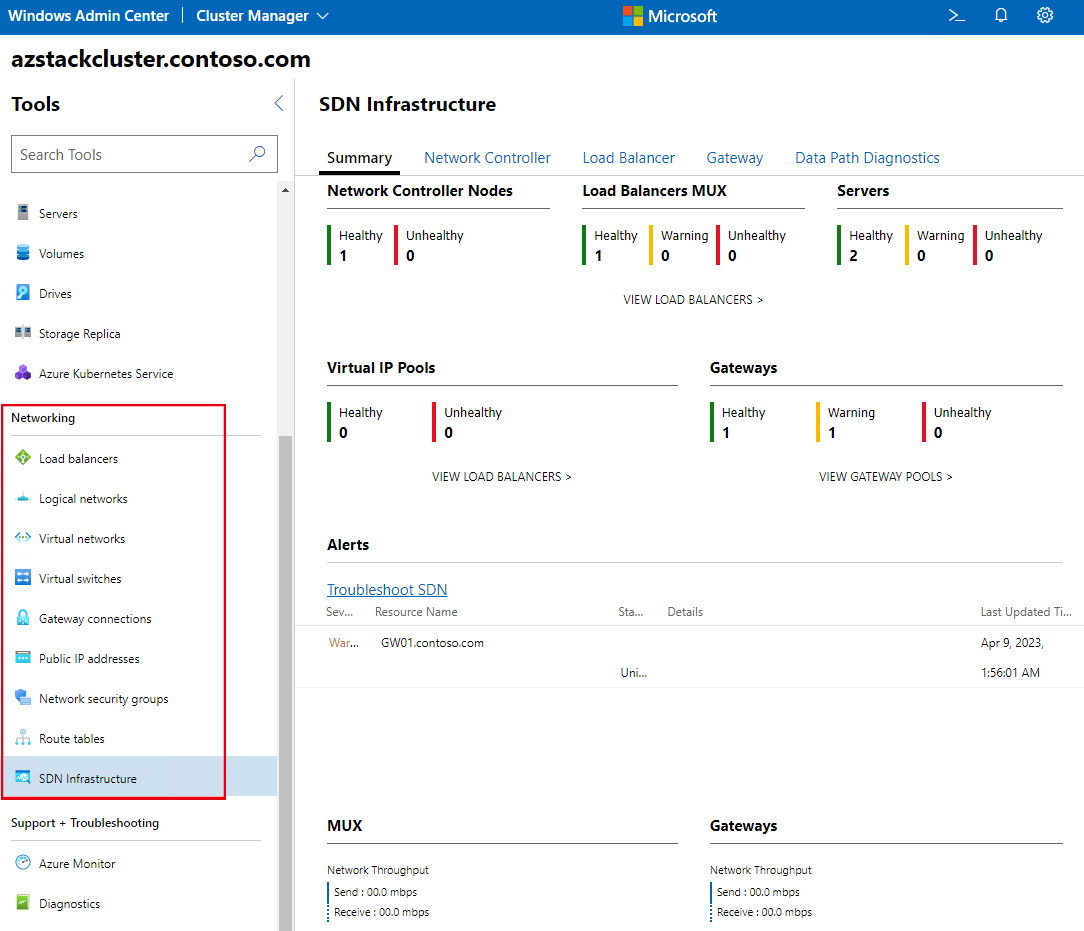
Task: Focus the Search Tools input field
Action: [144, 154]
